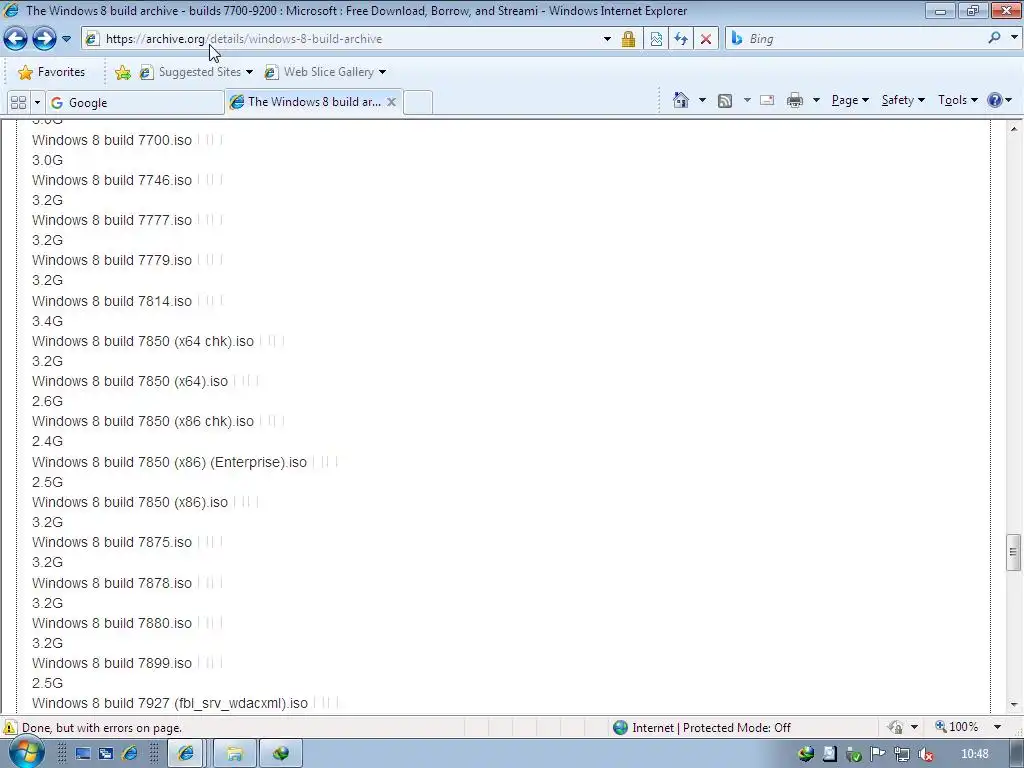Click Windows 8 build 7779.iso

pyautogui.click(x=112, y=260)
